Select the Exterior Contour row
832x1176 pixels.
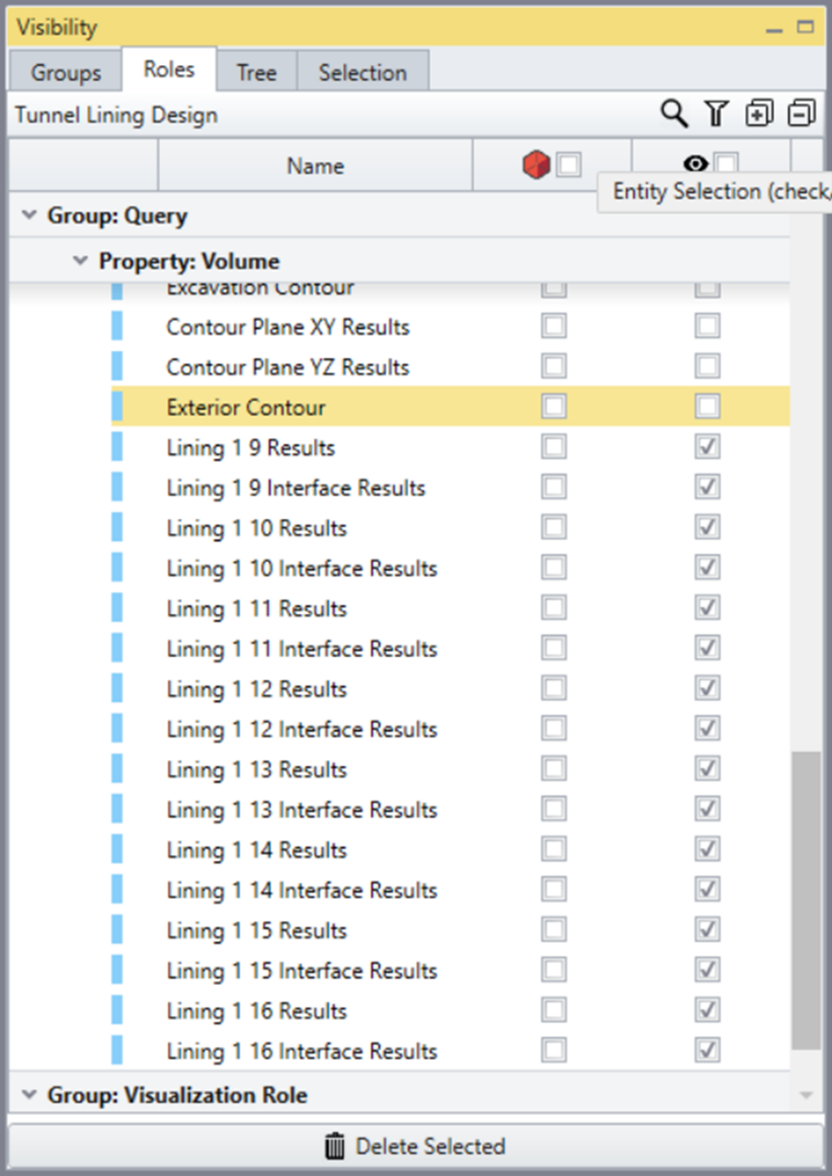[x=450, y=406]
